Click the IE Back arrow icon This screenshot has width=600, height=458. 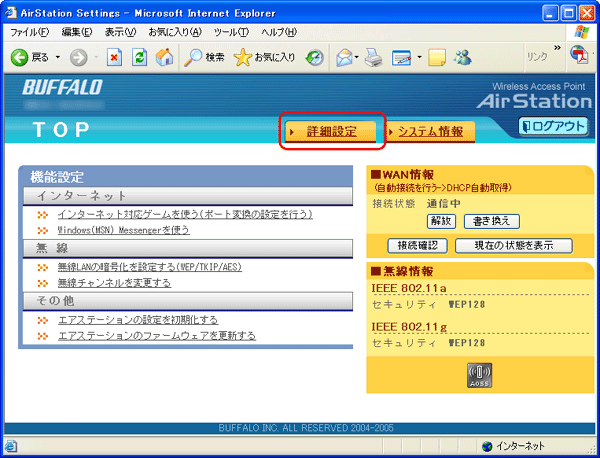pyautogui.click(x=19, y=58)
